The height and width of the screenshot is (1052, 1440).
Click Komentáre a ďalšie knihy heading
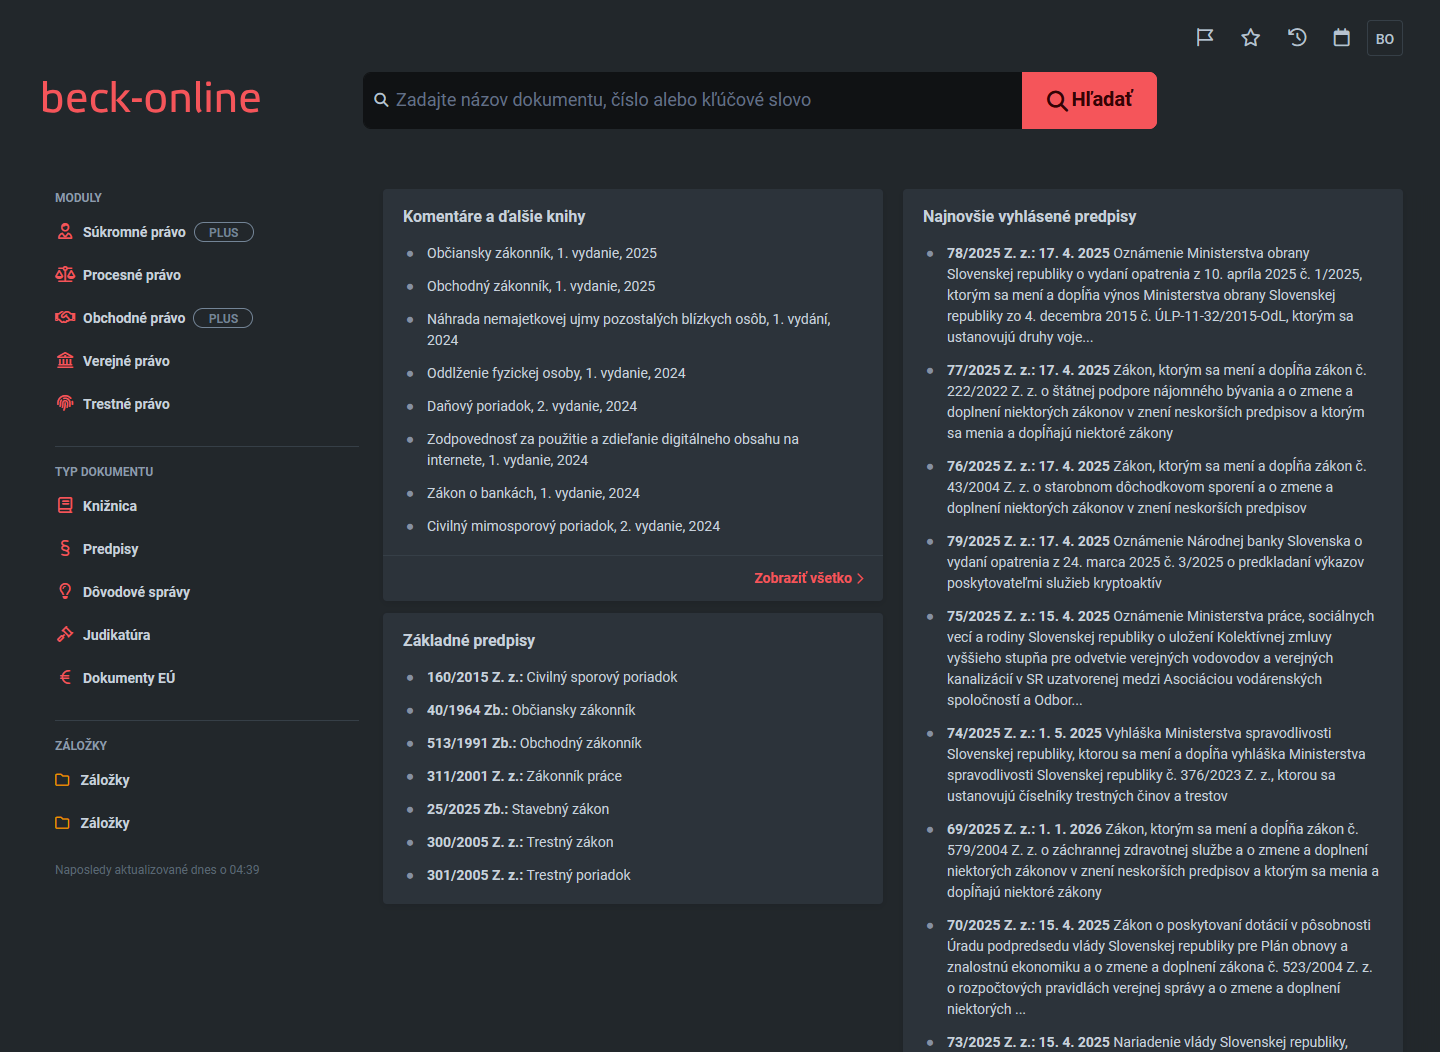coord(494,216)
